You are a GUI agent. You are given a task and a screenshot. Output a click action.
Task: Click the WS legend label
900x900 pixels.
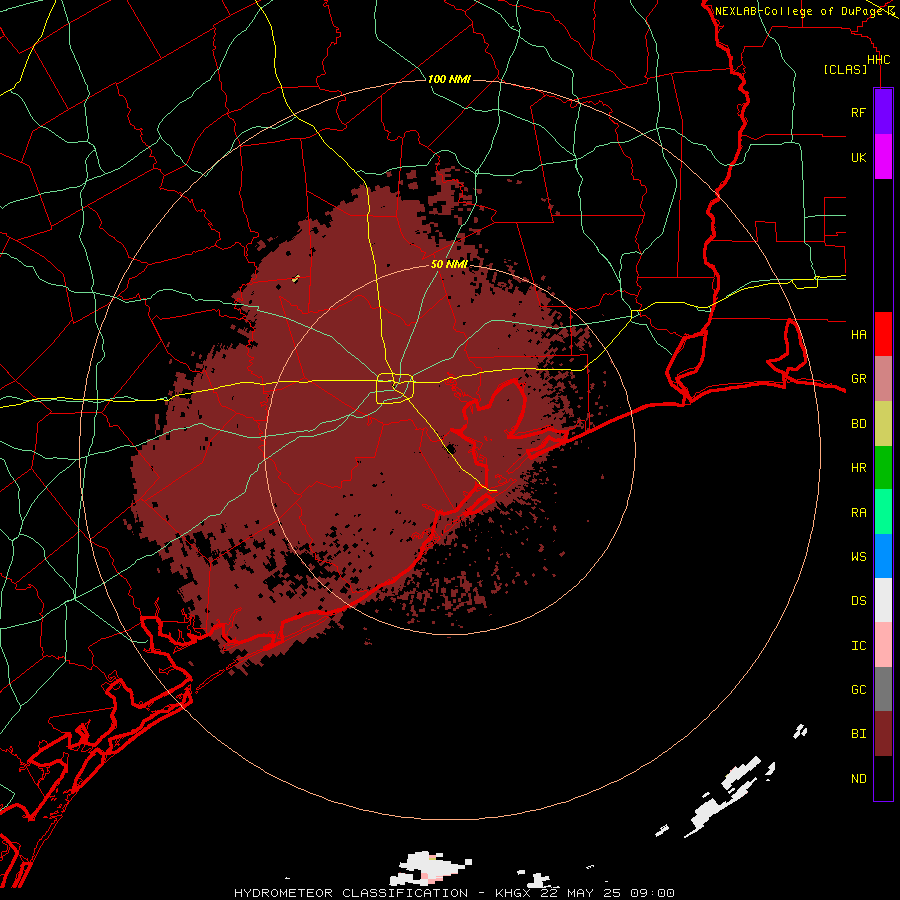(858, 556)
